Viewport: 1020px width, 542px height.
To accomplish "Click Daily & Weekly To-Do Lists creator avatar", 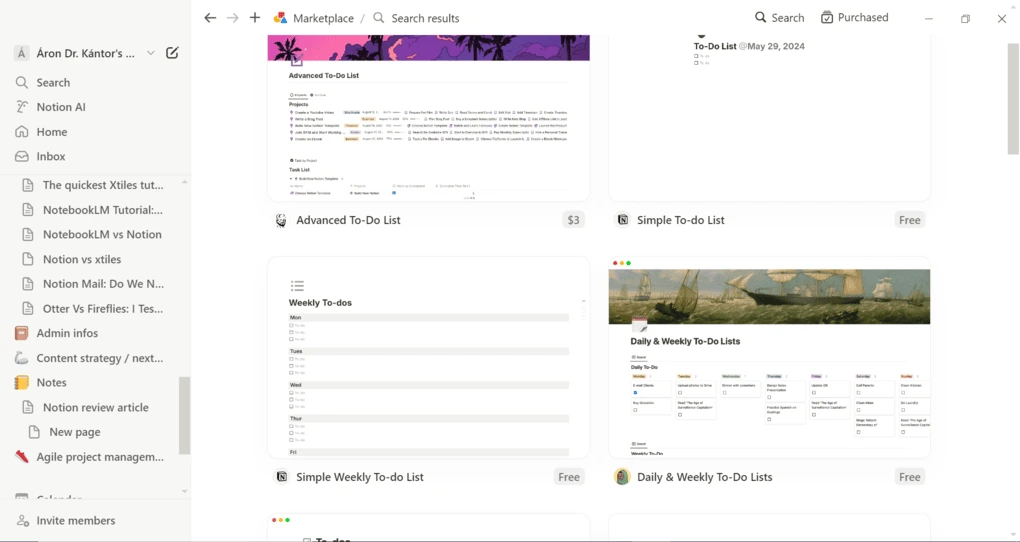I will point(622,478).
